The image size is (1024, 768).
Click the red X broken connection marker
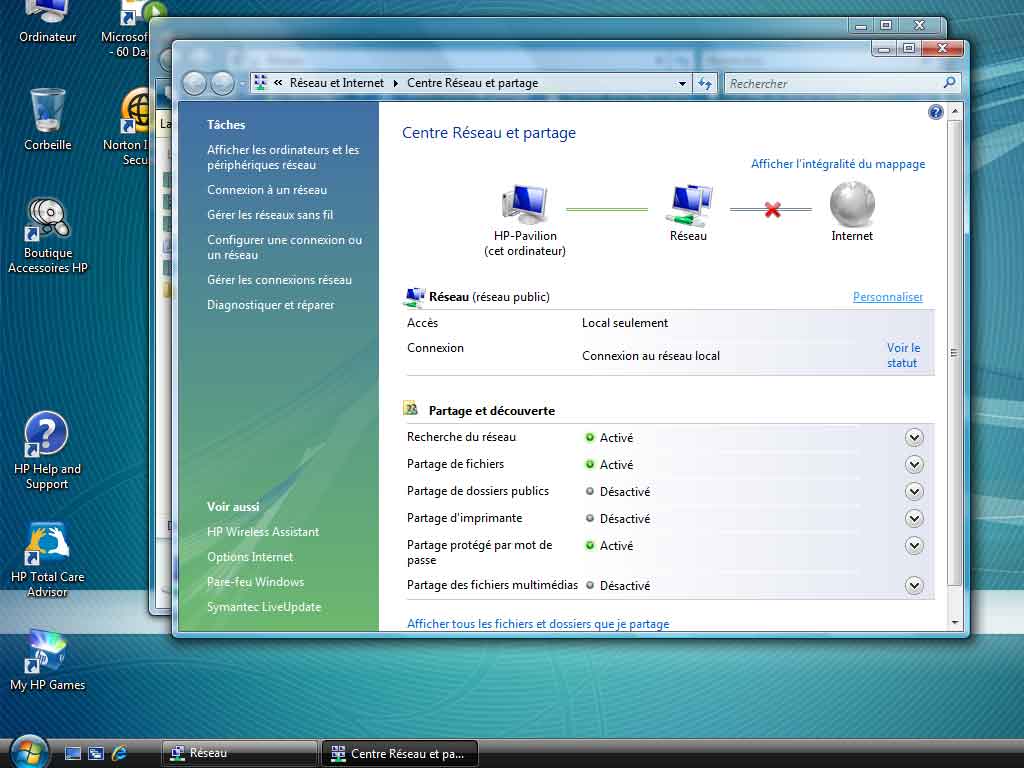771,209
